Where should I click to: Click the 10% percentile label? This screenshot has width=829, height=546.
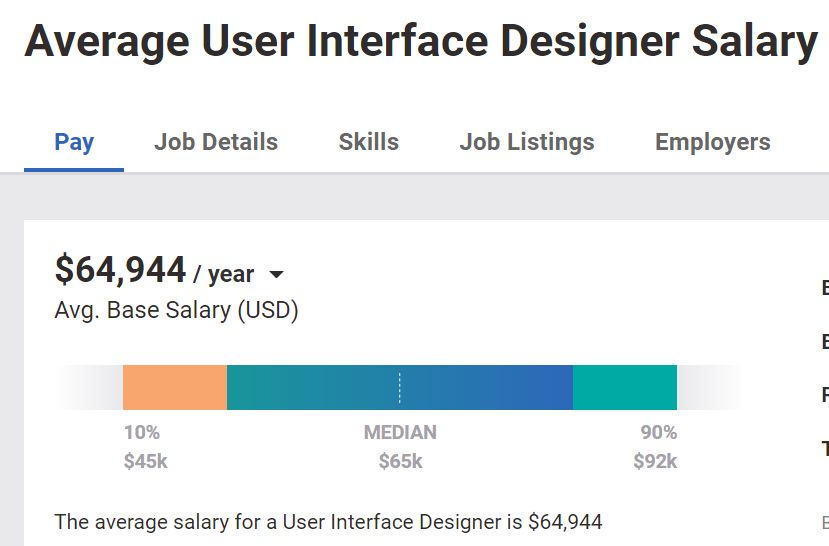coord(142,433)
